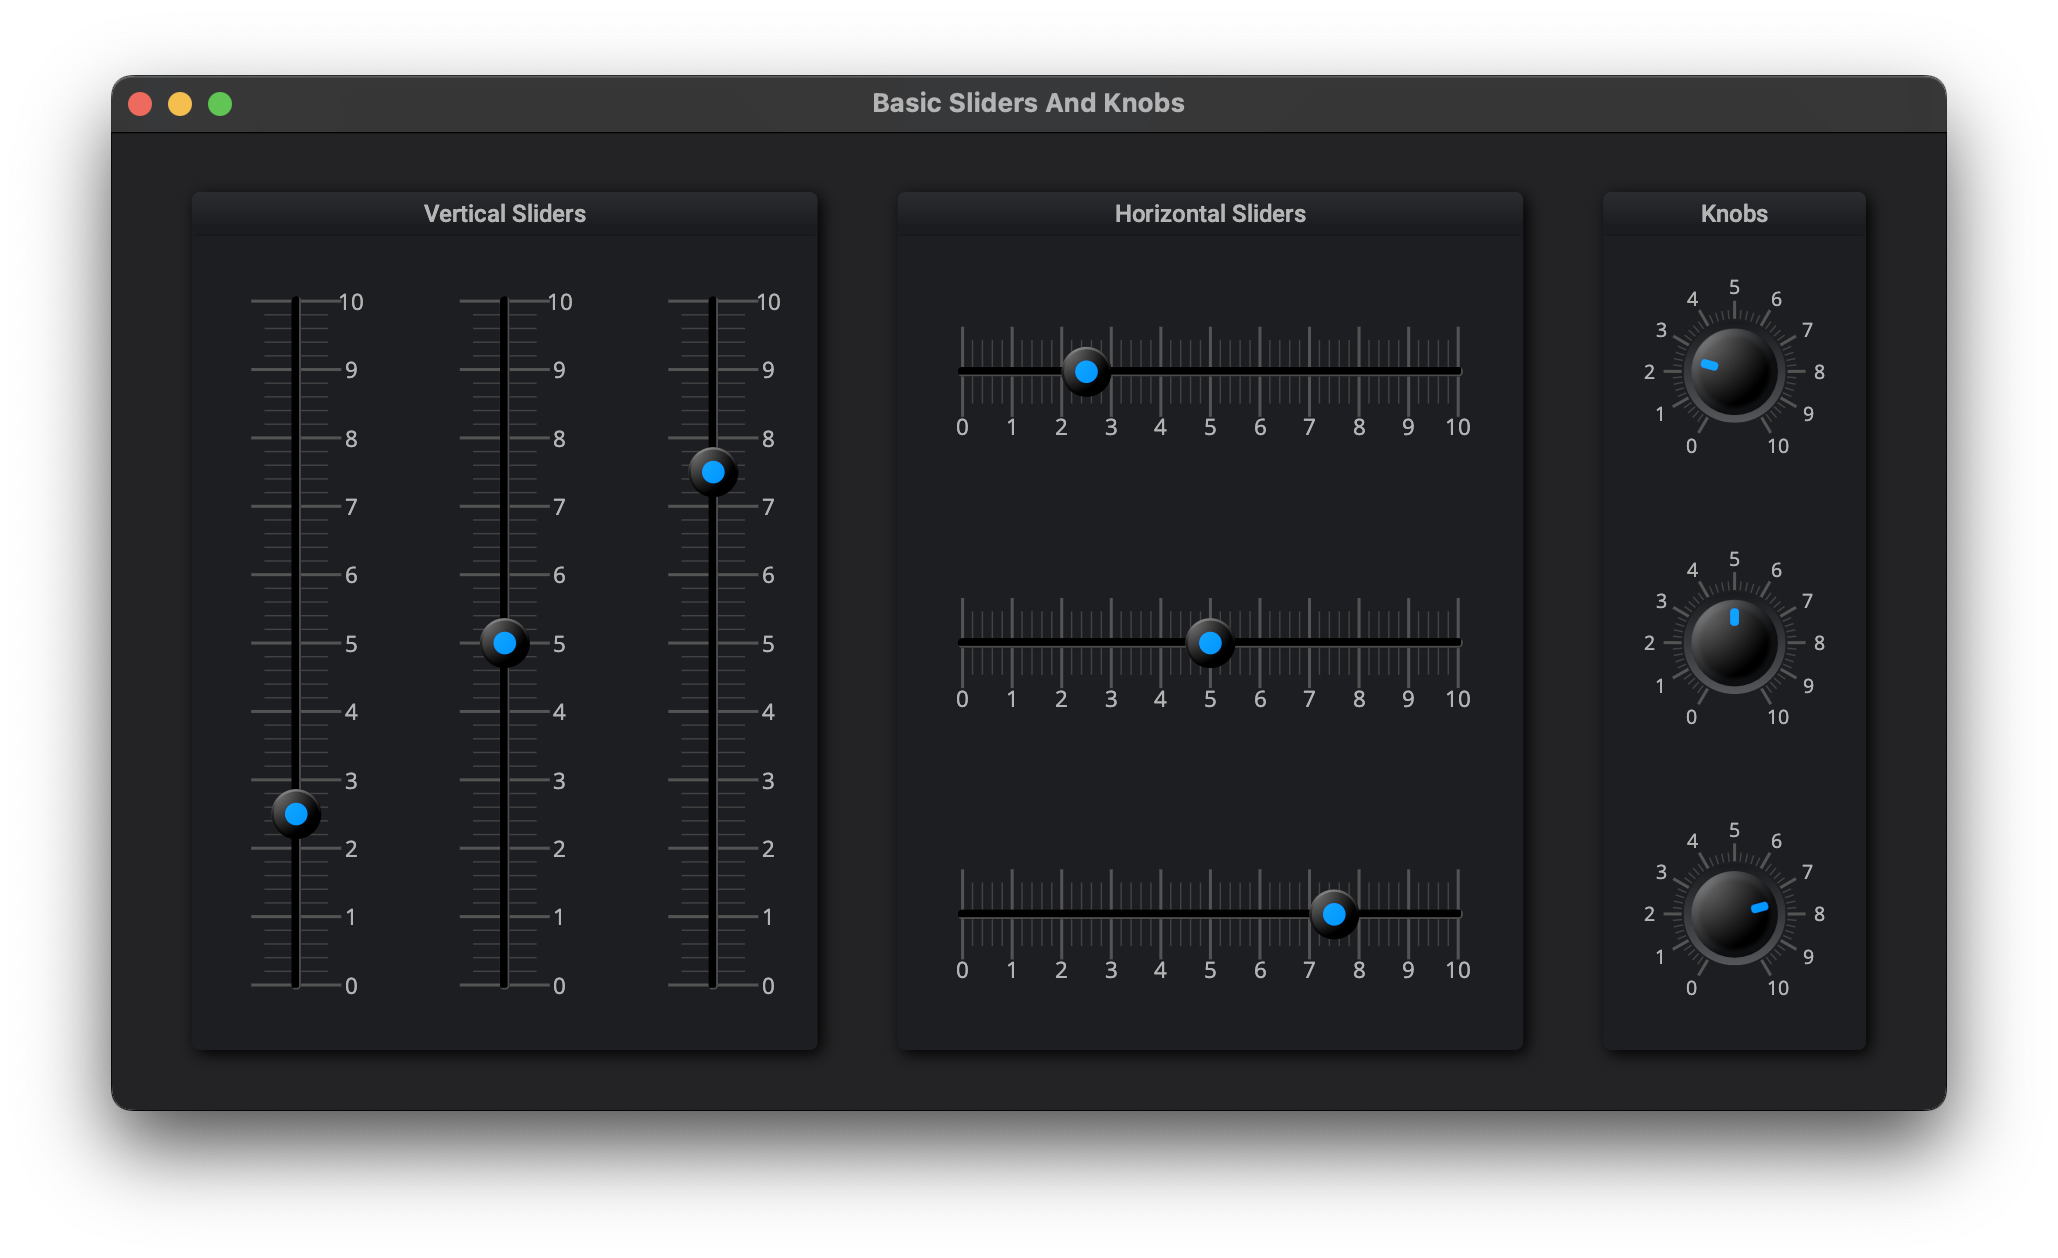The height and width of the screenshot is (1258, 2058).
Task: Click the first vertical slider track at the 9 tick
Action: (296, 370)
